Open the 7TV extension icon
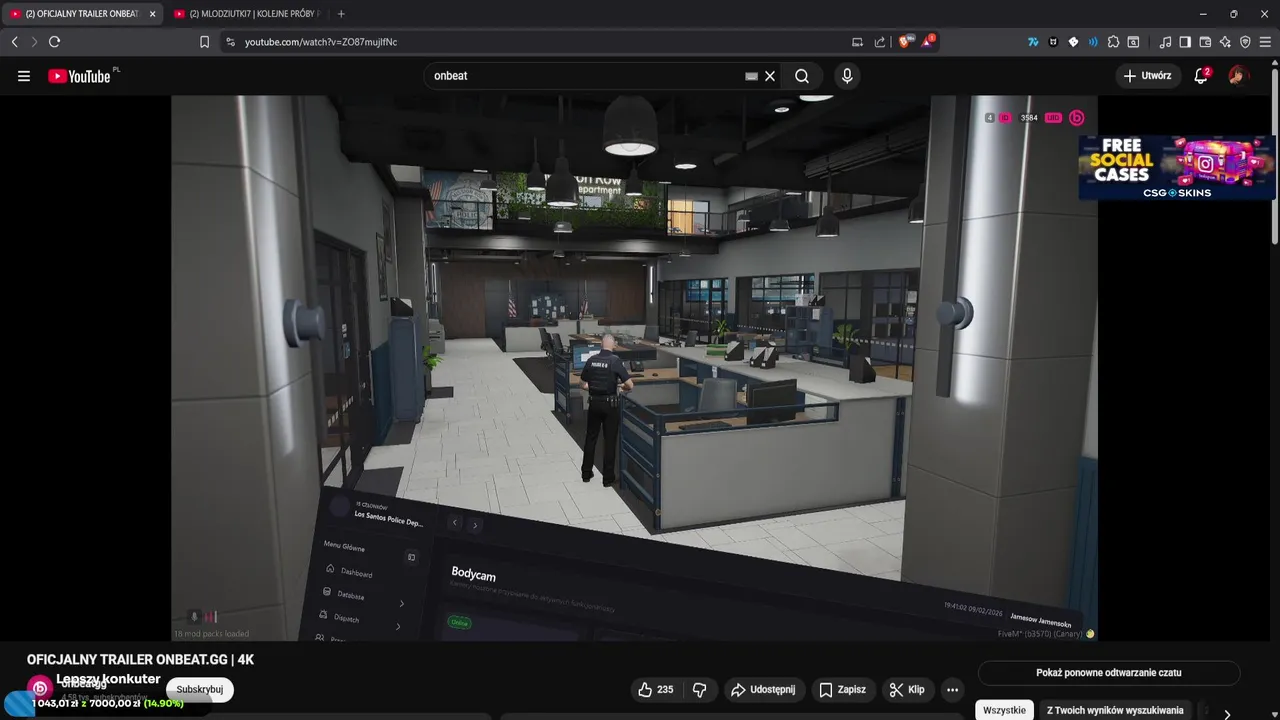 pyautogui.click(x=1033, y=42)
